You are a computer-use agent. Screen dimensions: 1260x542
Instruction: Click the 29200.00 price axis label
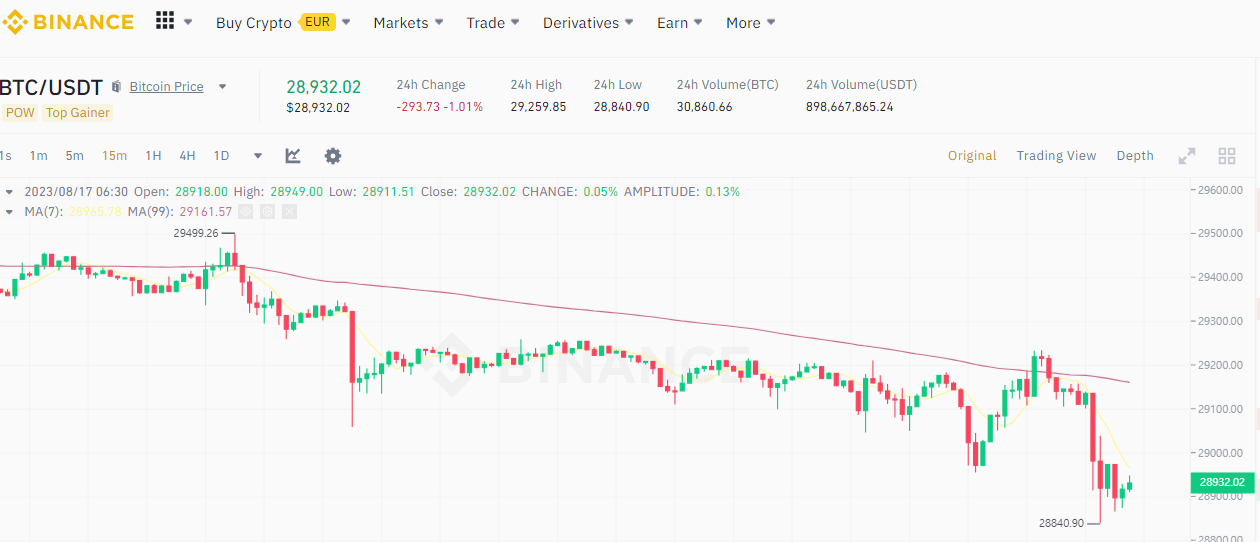1221,365
